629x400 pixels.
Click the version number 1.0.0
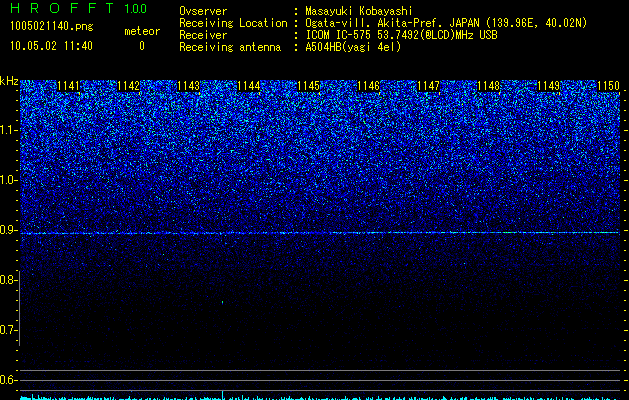coord(136,8)
